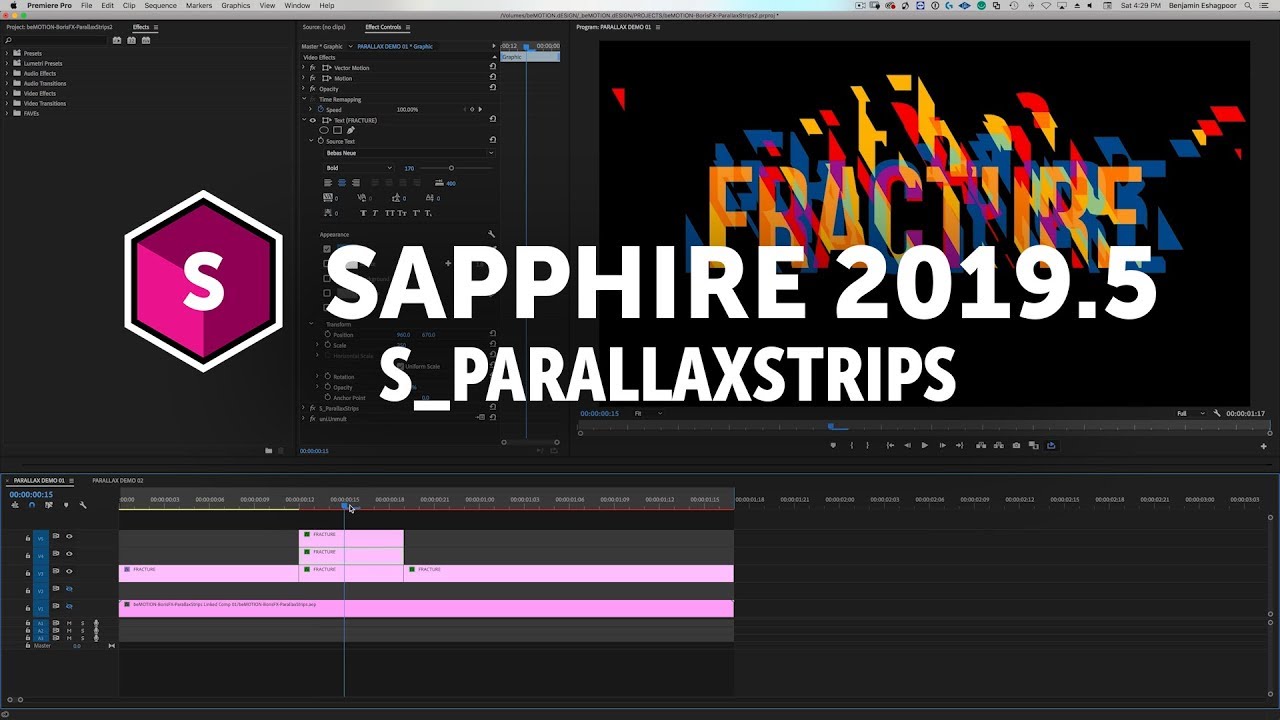1280x720 pixels.
Task: Toggle Text (FRACTURE) layer visibility eye
Action: tap(312, 120)
